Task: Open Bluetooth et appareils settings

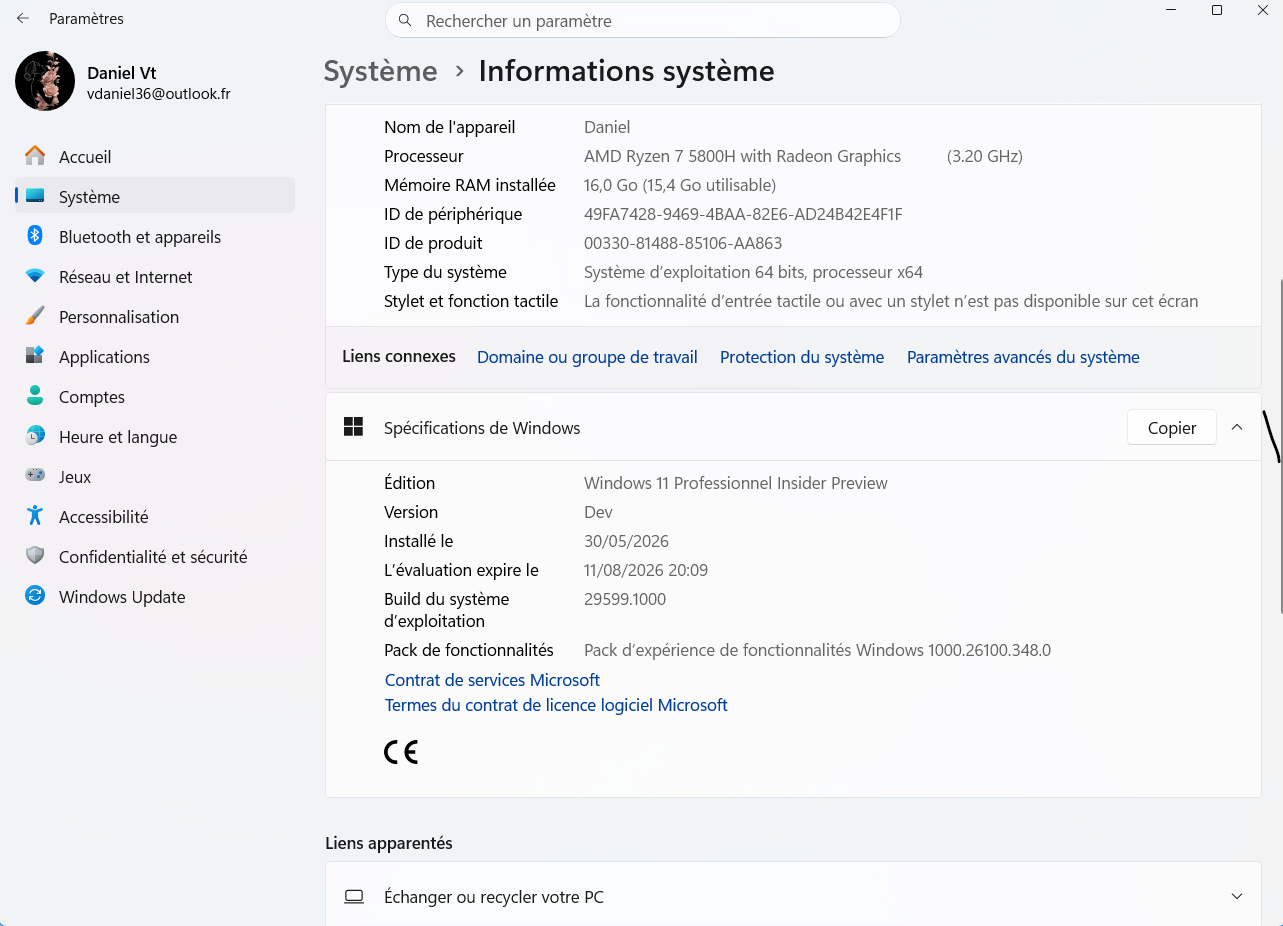Action: coord(155,236)
